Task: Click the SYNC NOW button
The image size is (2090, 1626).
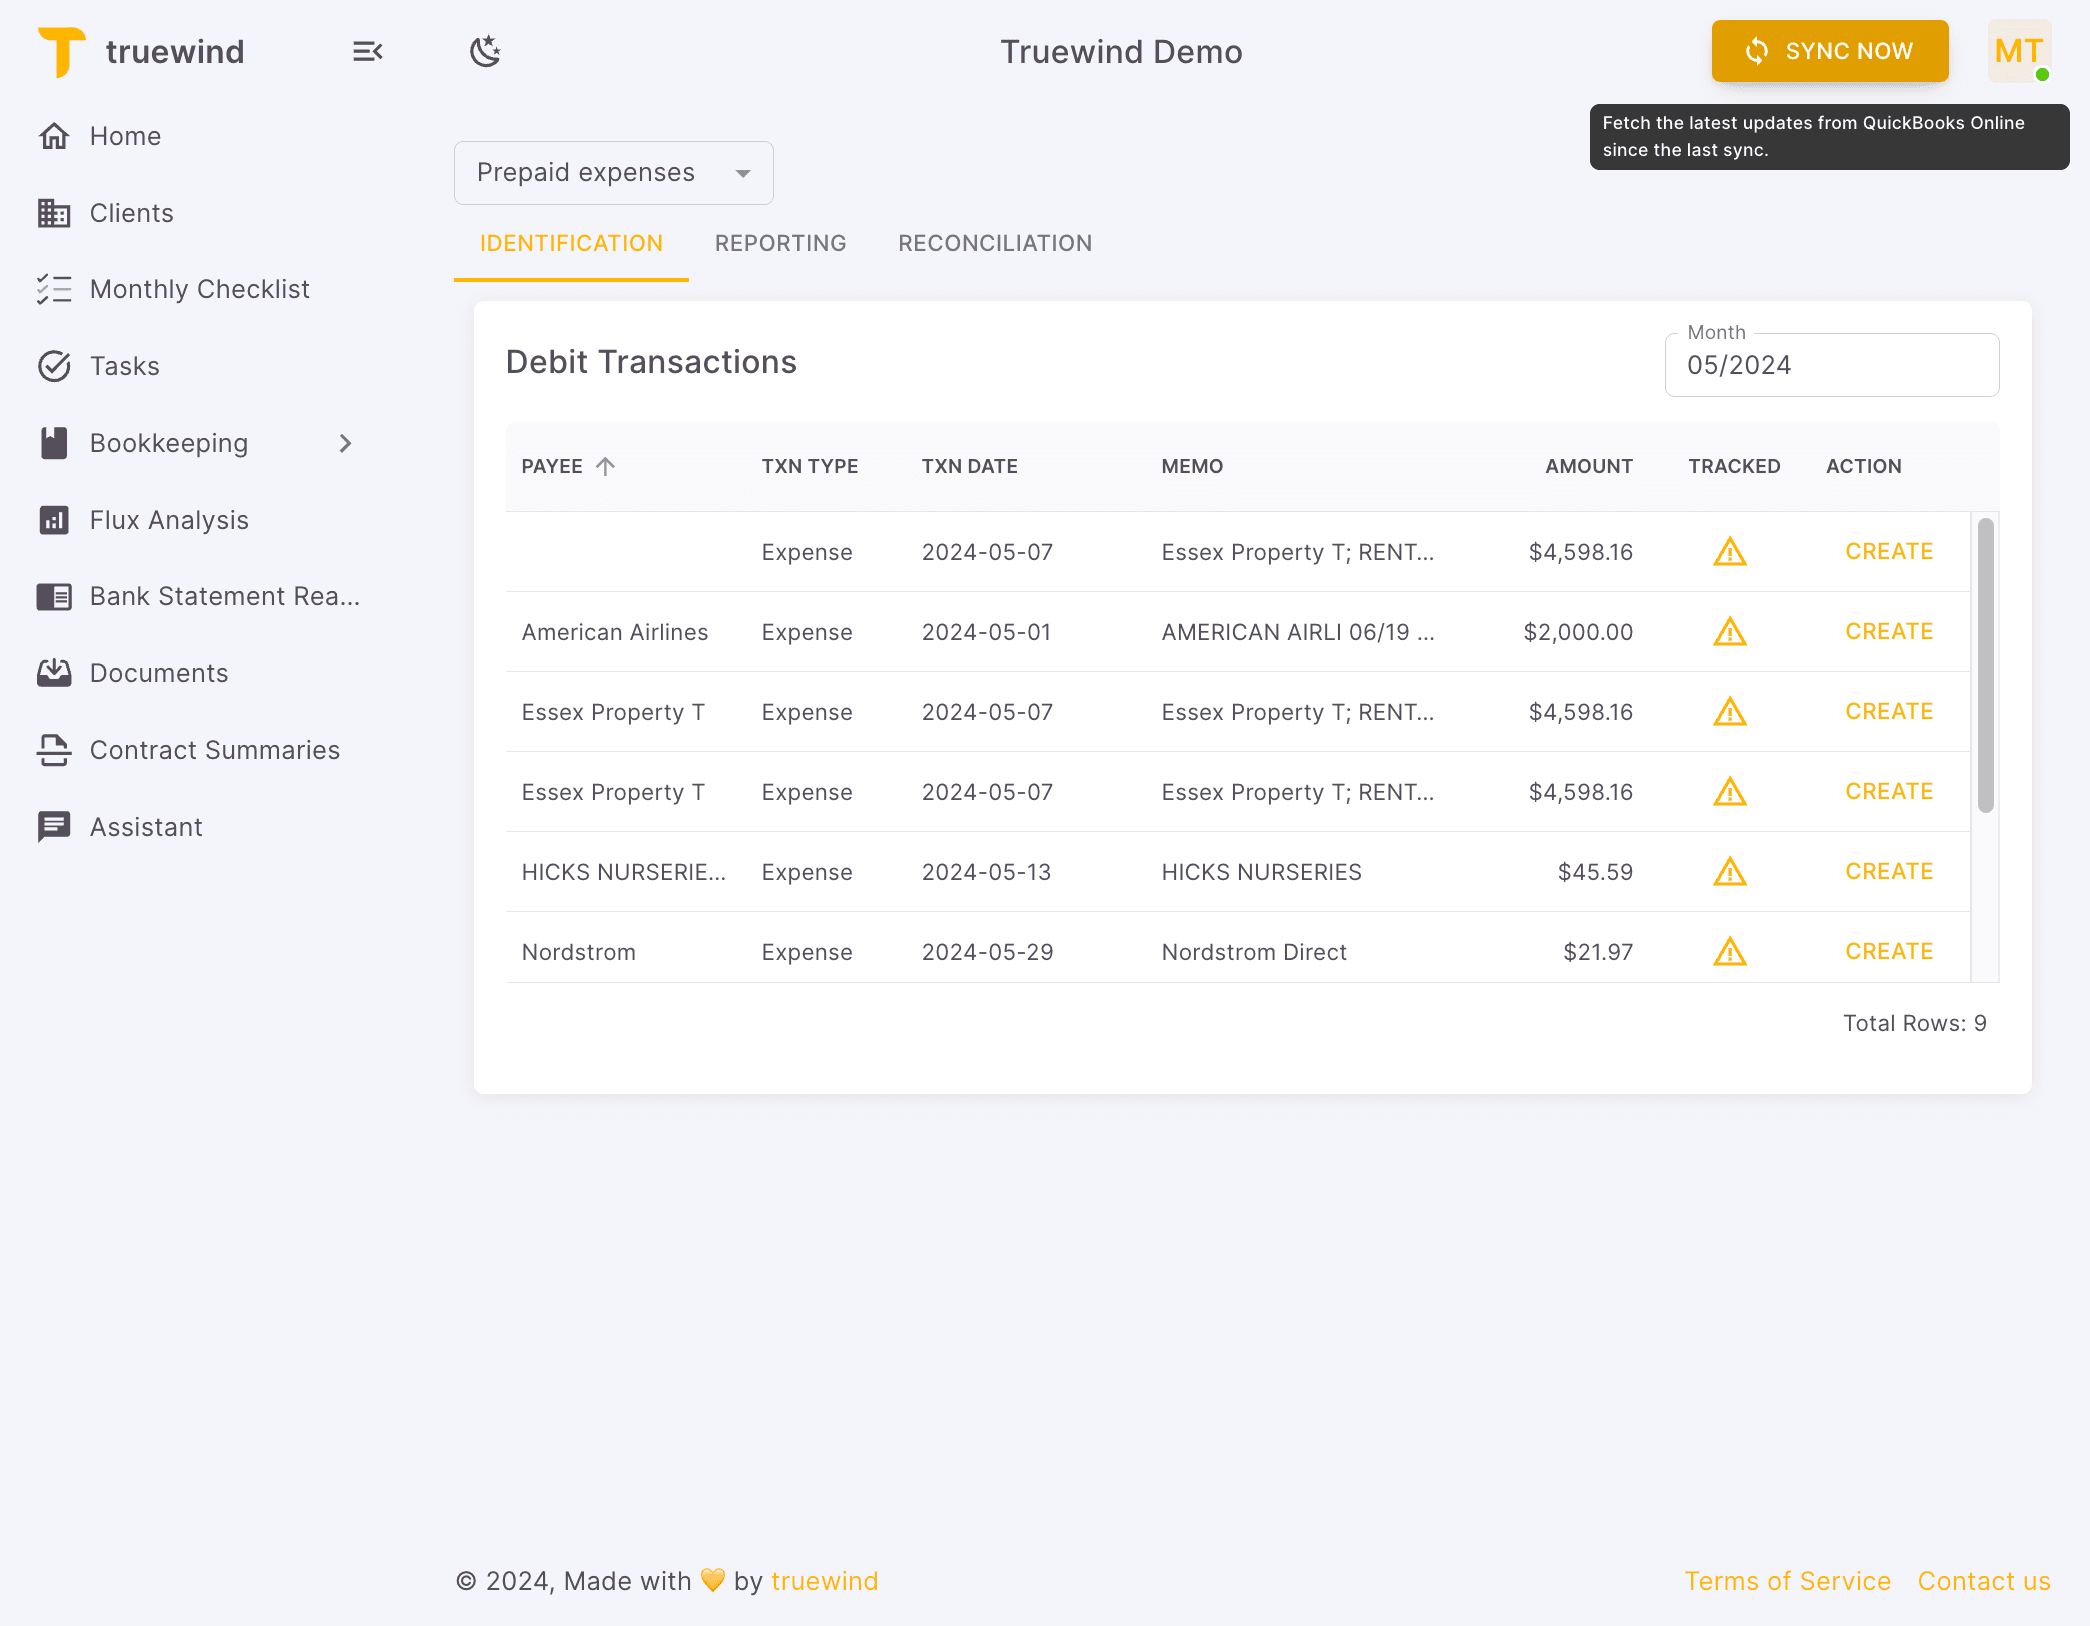Action: 1829,51
